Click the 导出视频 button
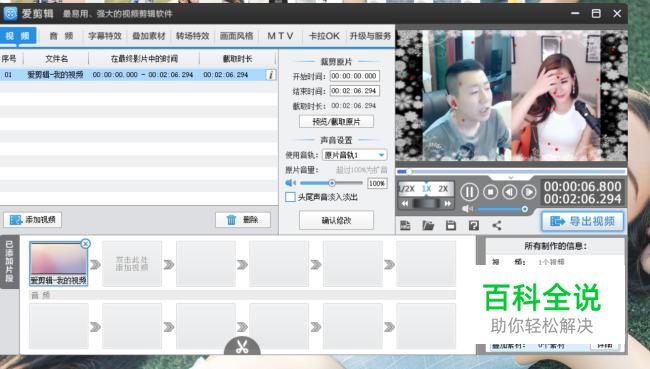Viewport: 650px width, 369px height. [582, 221]
